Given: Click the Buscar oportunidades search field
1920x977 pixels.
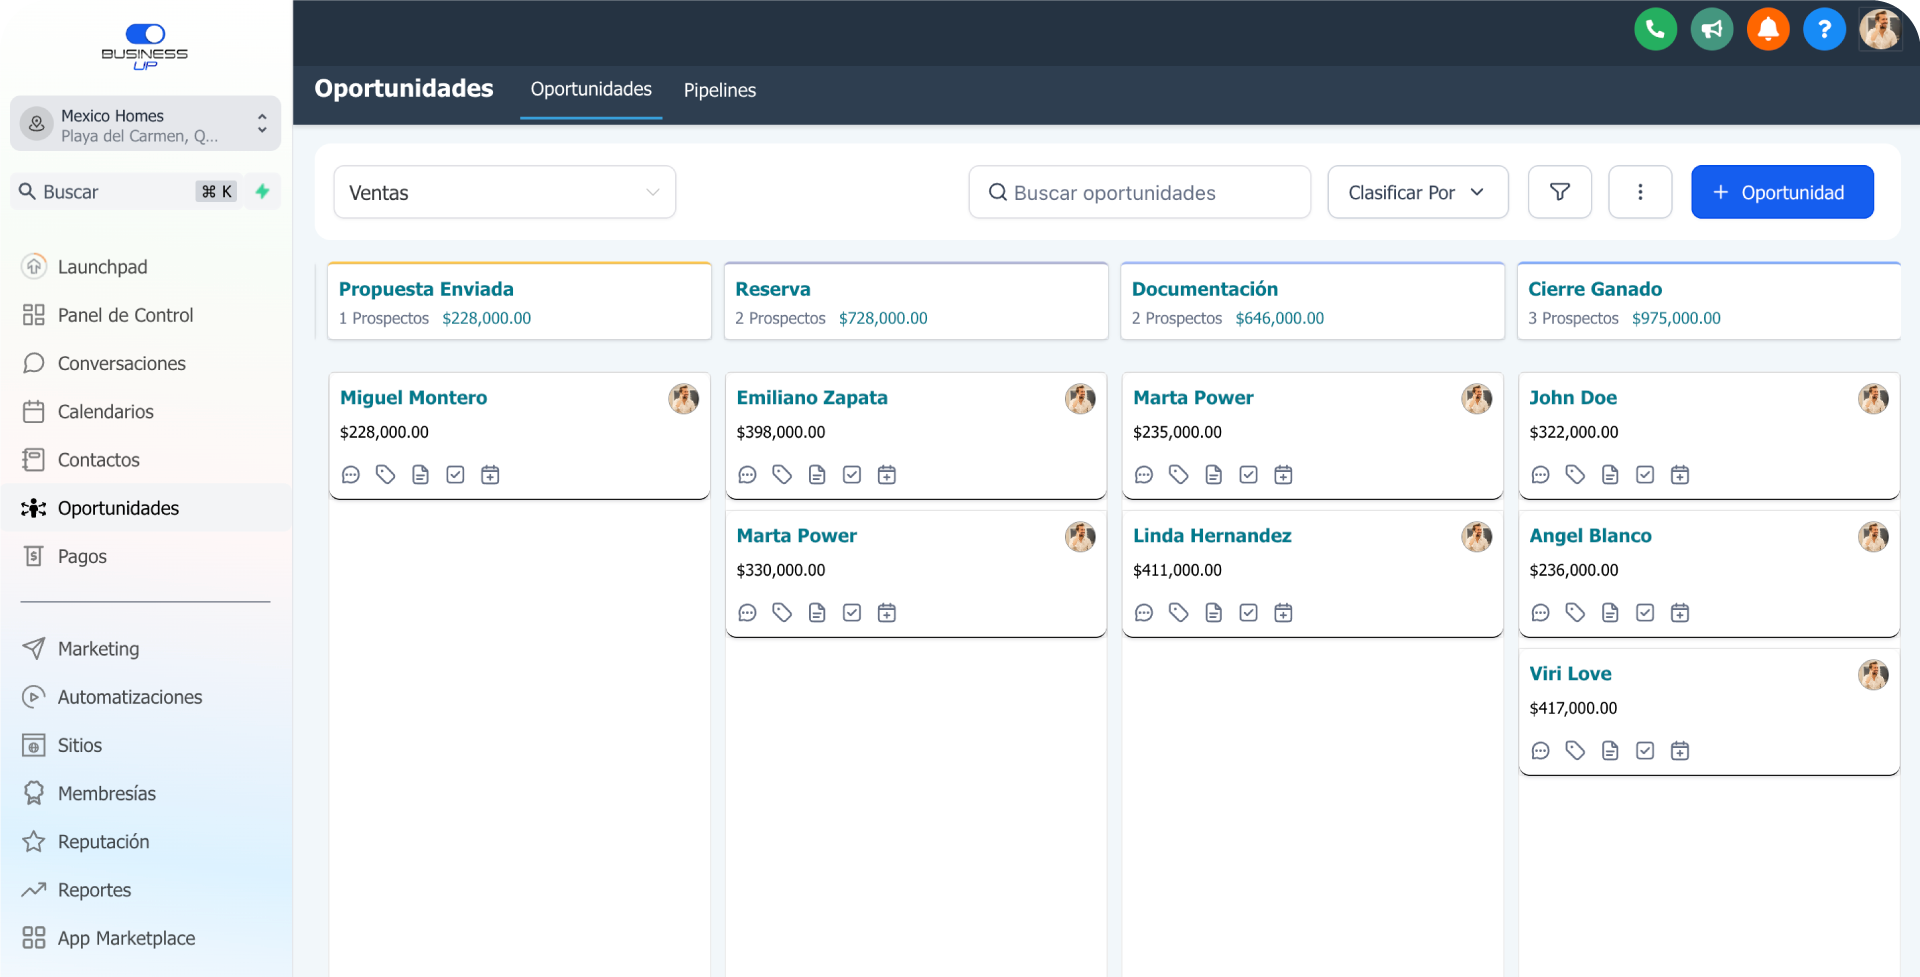Looking at the screenshot, I should (x=1139, y=192).
